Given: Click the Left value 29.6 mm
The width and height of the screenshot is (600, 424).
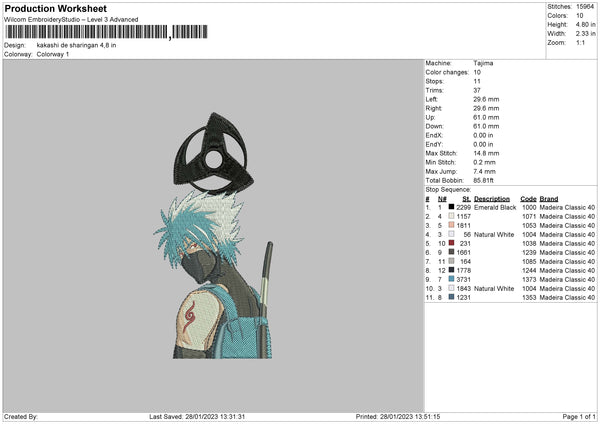Looking at the screenshot, I should (486, 99).
